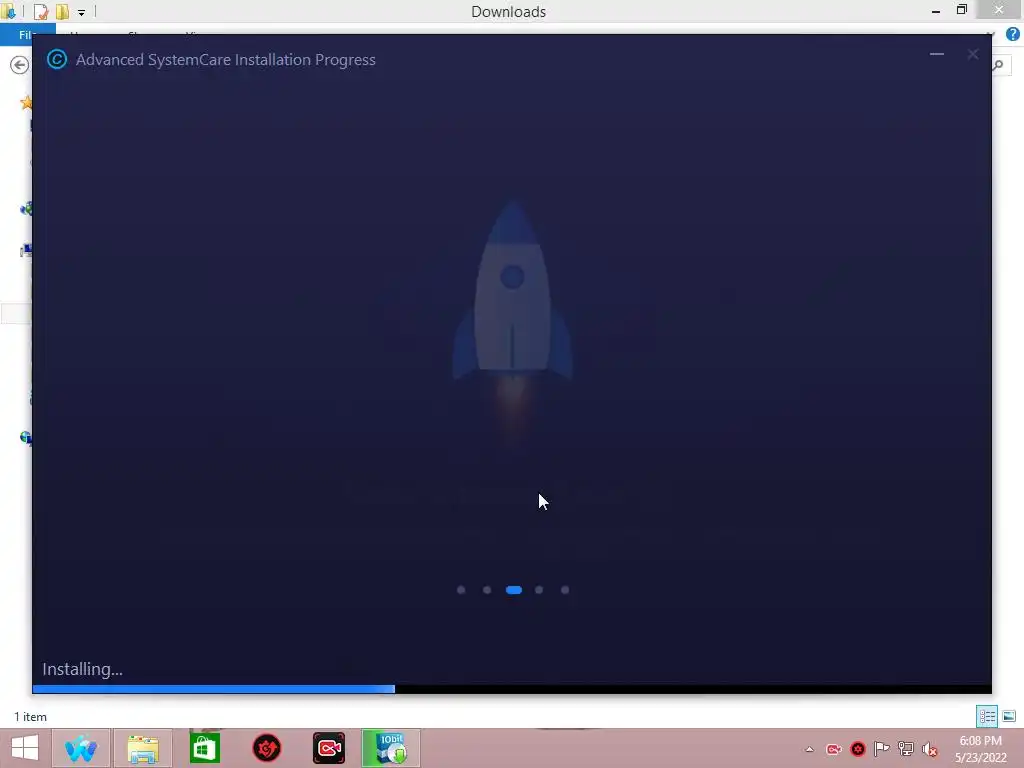
Task: Click the red gear tray icon
Action: [x=858, y=749]
